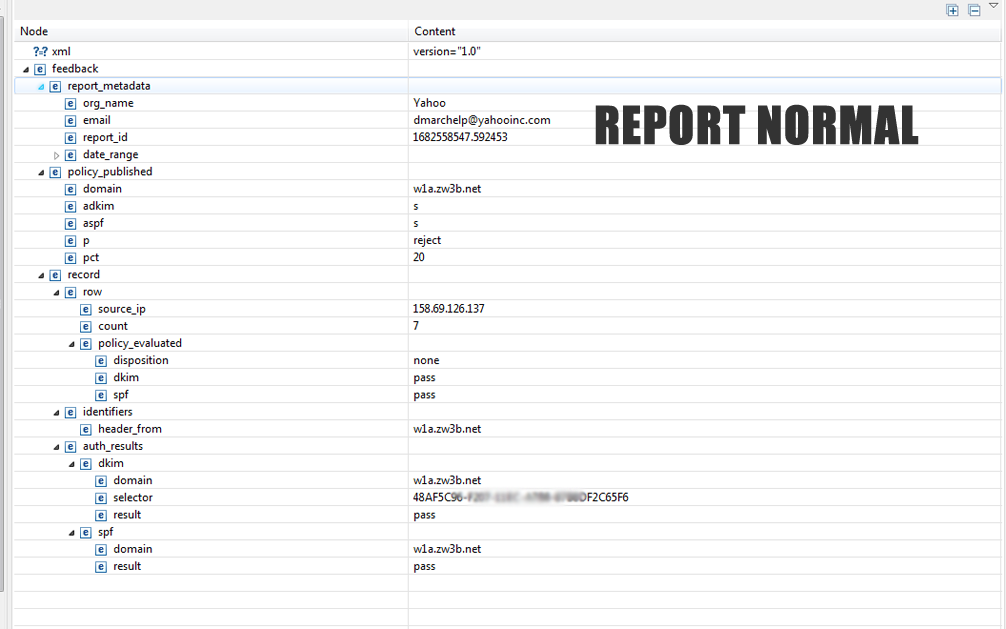The height and width of the screenshot is (629, 1006).
Task: Click the source_ip value 158.69.126.137
Action: (448, 309)
